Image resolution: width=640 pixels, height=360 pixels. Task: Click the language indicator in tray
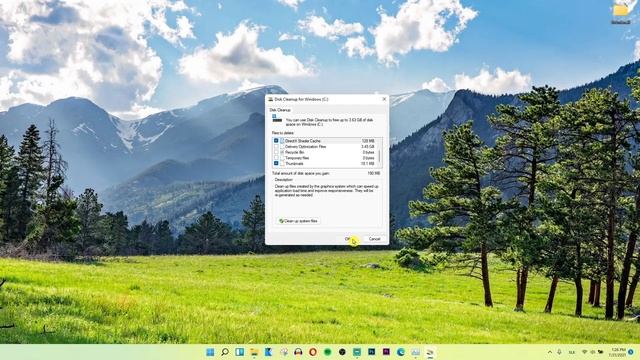coord(571,352)
